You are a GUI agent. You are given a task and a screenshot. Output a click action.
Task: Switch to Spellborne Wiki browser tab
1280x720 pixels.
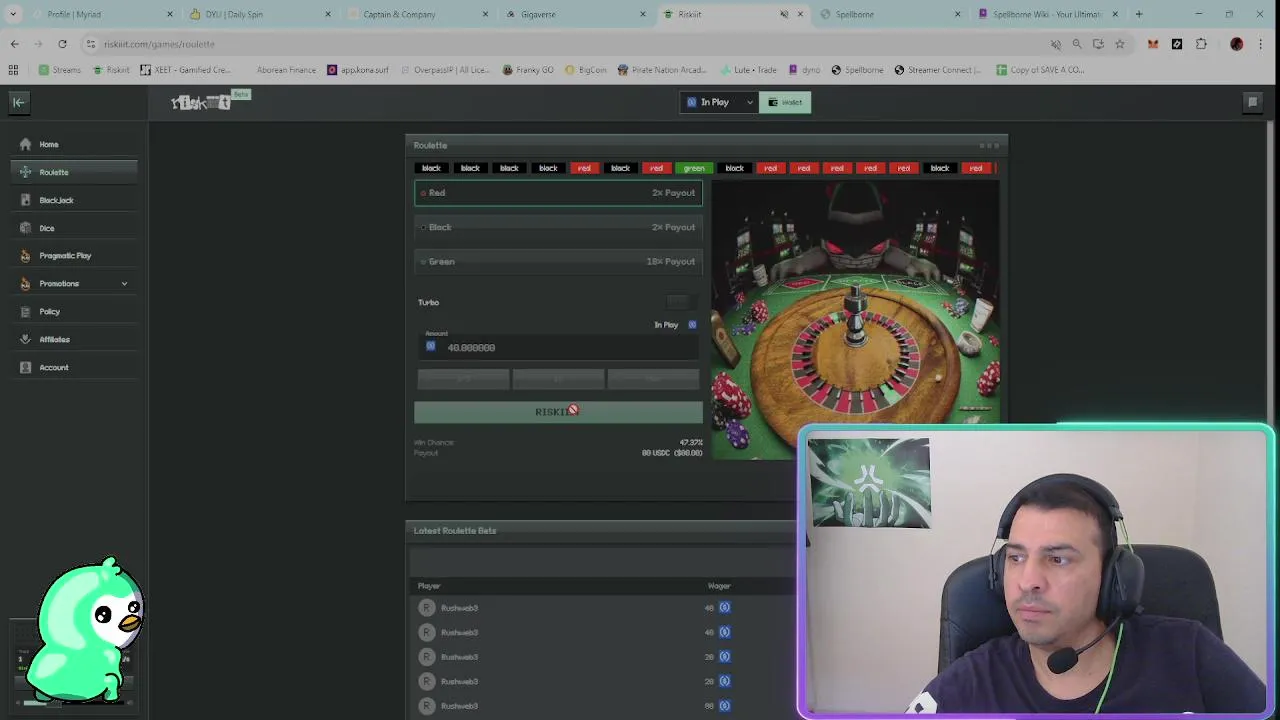point(1046,14)
